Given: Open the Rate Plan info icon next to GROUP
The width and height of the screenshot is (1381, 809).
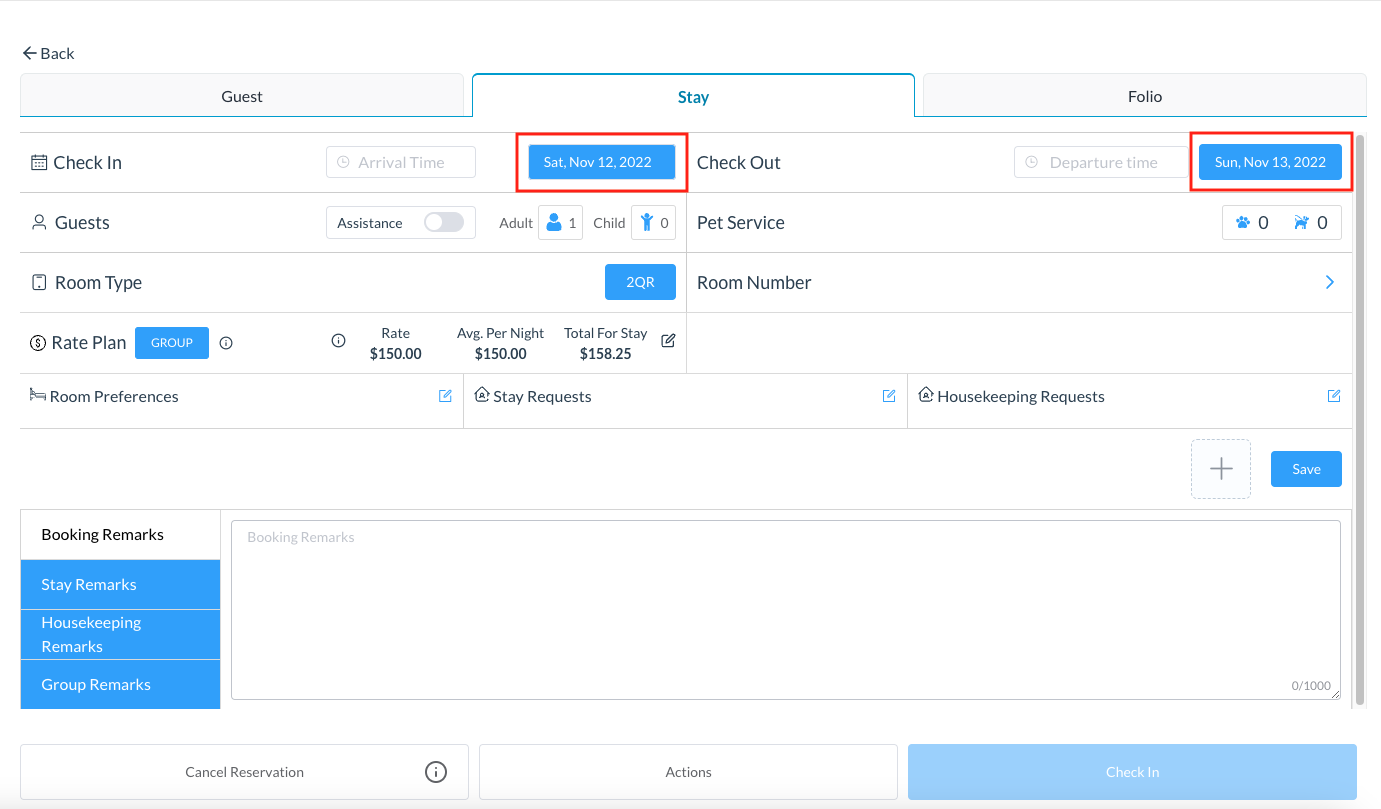Looking at the screenshot, I should [x=226, y=342].
